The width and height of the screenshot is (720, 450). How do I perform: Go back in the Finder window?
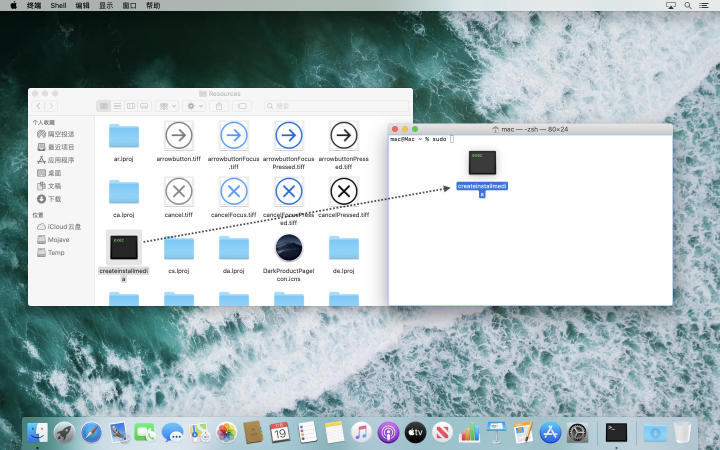click(39, 106)
